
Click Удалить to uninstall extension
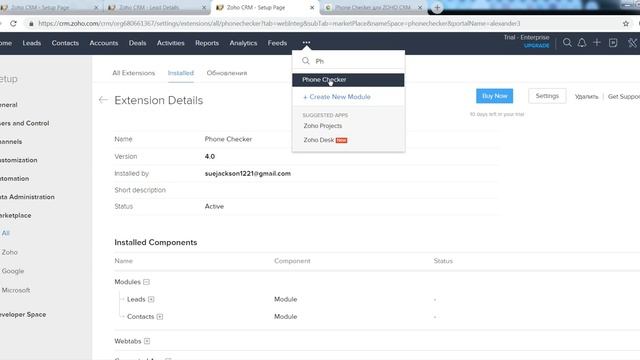(587, 96)
